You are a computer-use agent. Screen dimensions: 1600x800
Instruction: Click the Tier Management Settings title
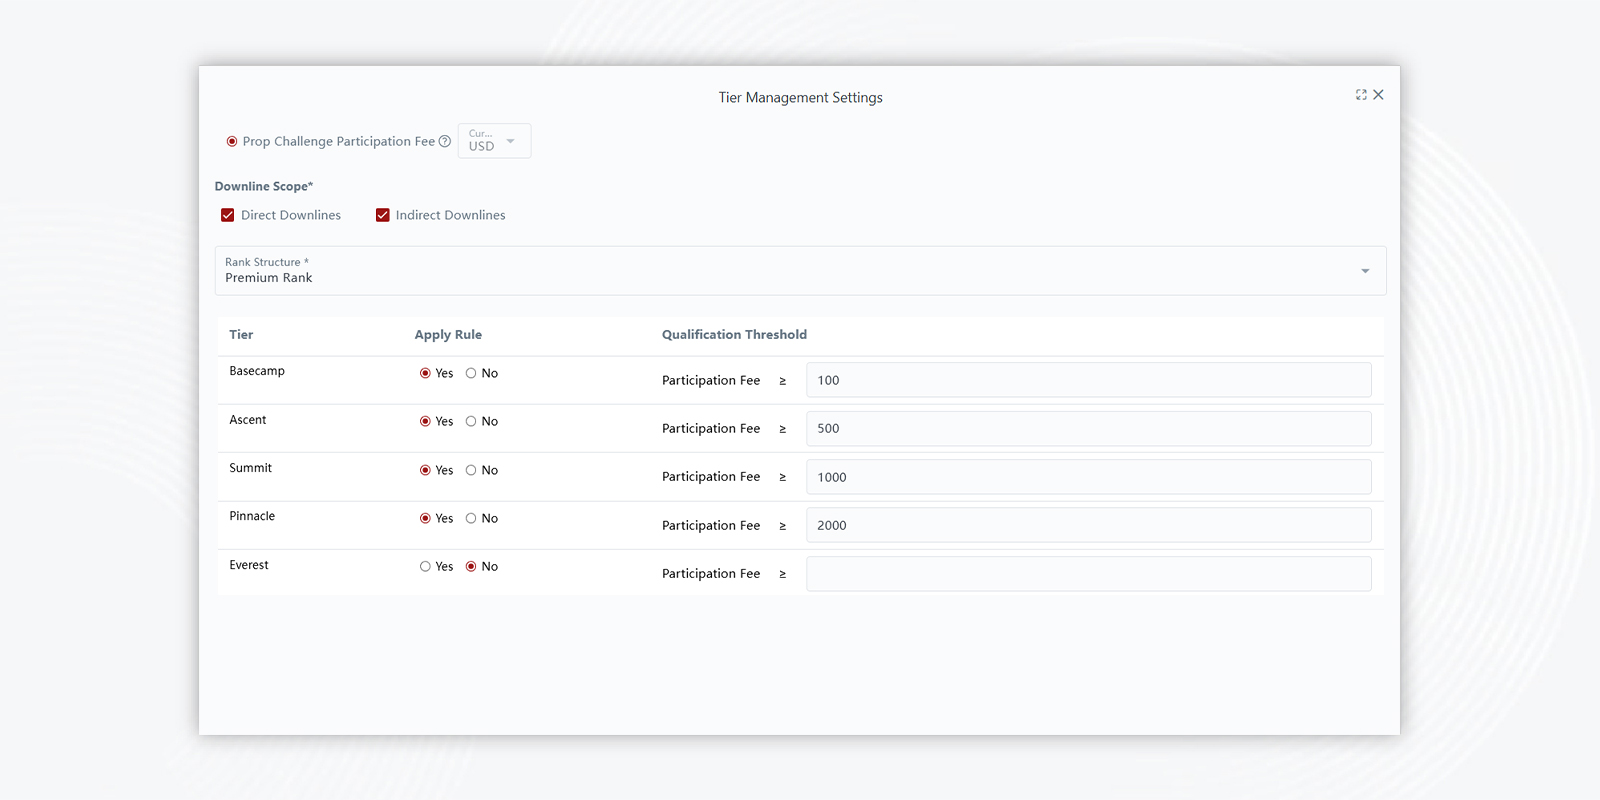click(x=800, y=97)
